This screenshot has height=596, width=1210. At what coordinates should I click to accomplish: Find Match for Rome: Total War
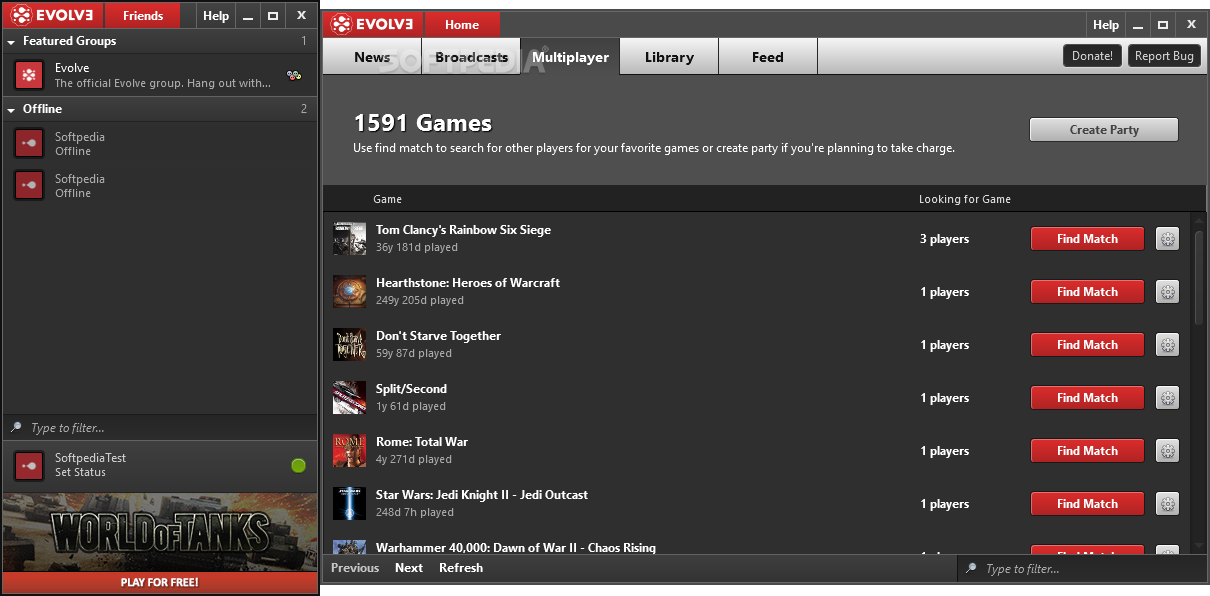coord(1087,451)
